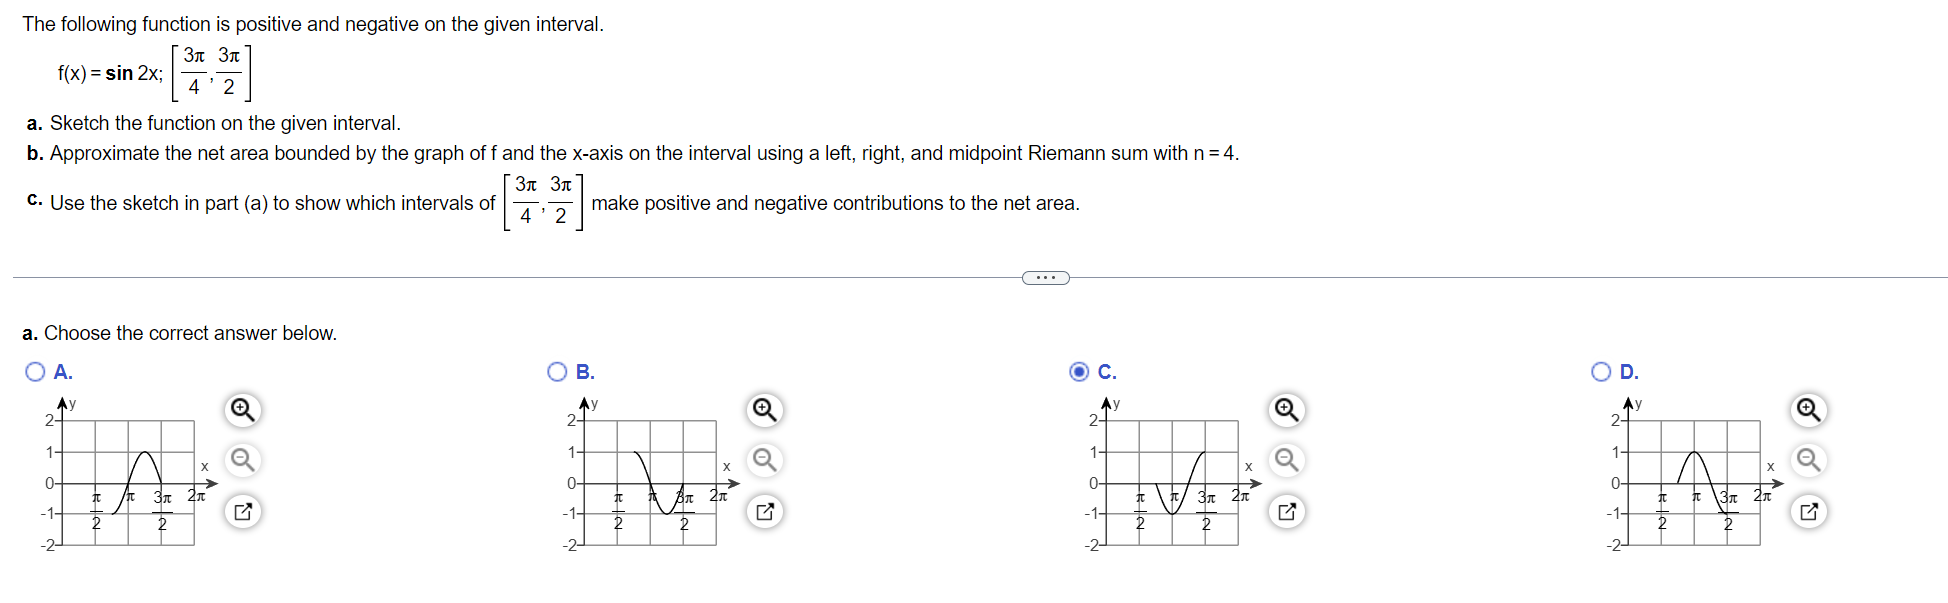Click the zoom-in magnifier for answer C

[1286, 410]
